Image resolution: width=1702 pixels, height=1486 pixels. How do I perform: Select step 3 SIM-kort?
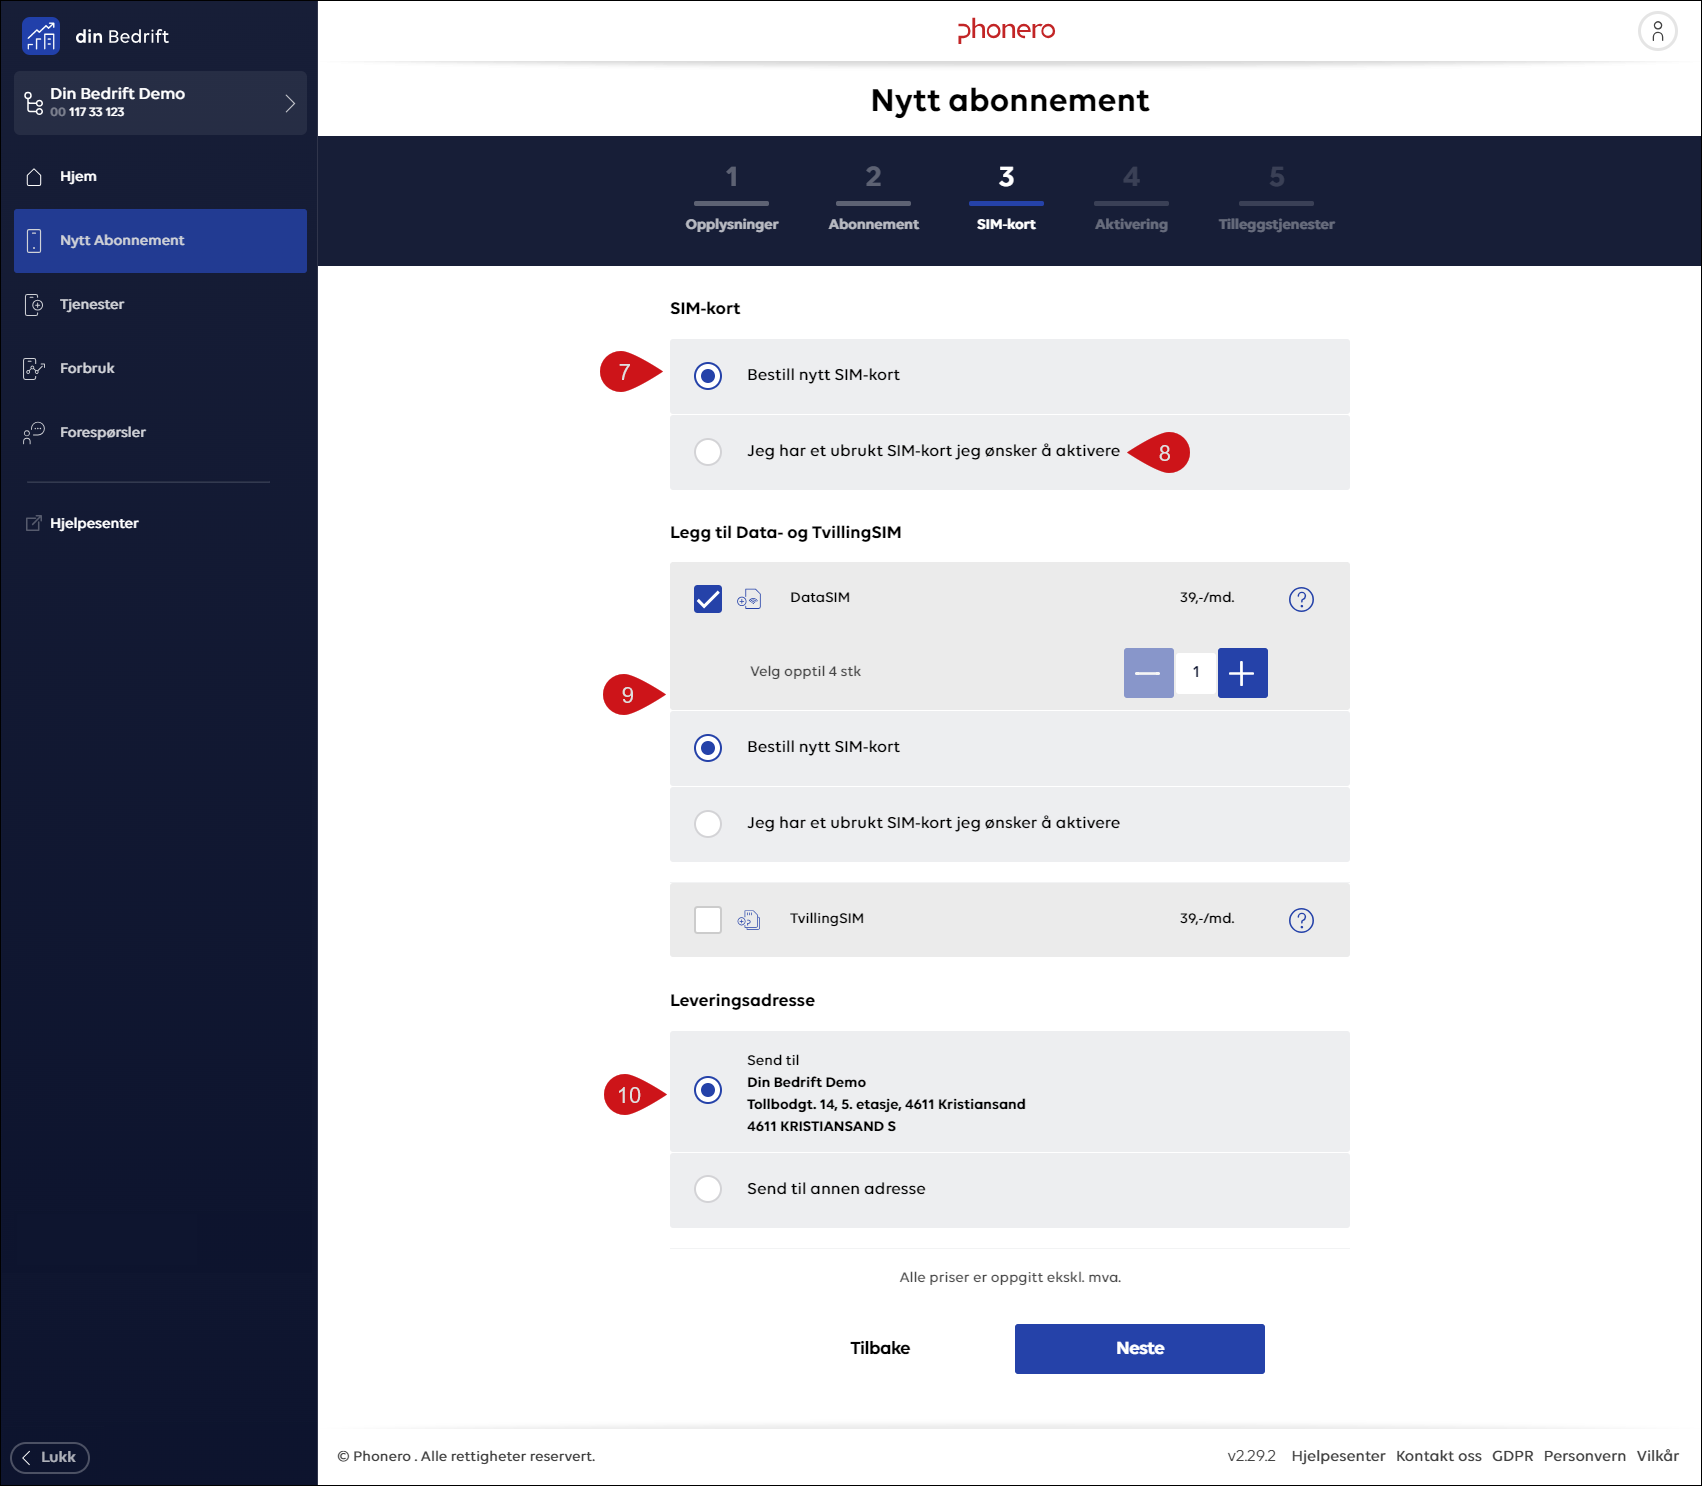tap(1006, 198)
